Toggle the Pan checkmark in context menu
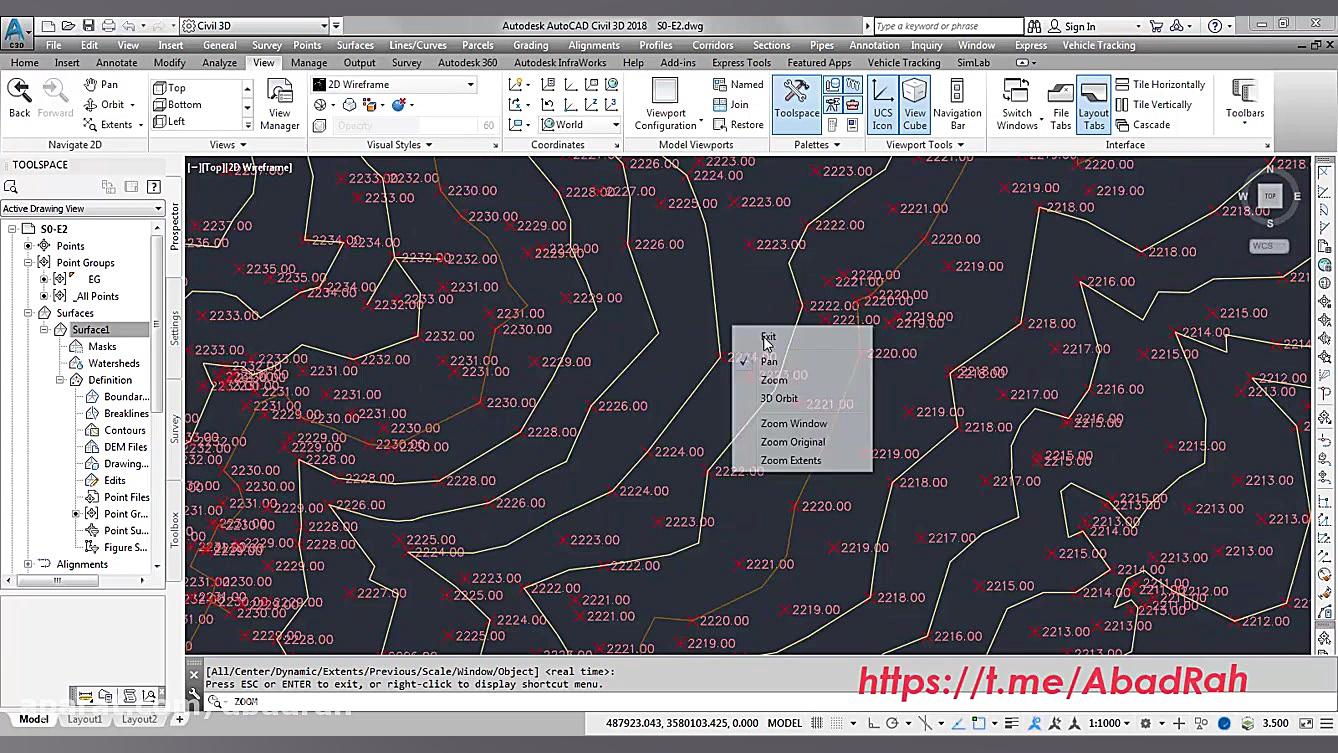The width and height of the screenshot is (1338, 753). click(x=745, y=361)
